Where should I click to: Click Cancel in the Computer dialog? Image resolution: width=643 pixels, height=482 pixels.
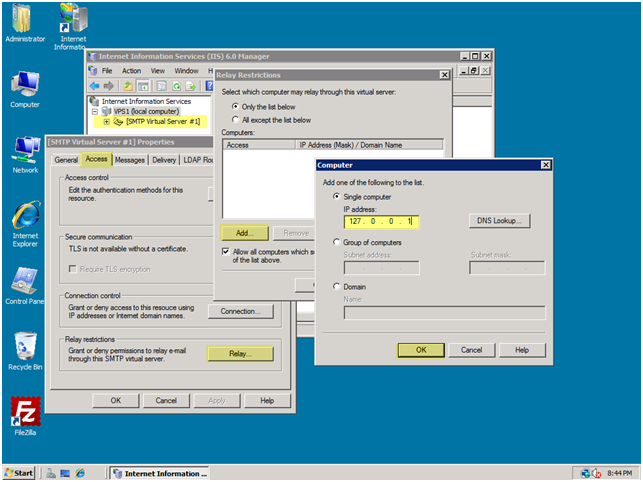[x=472, y=350]
